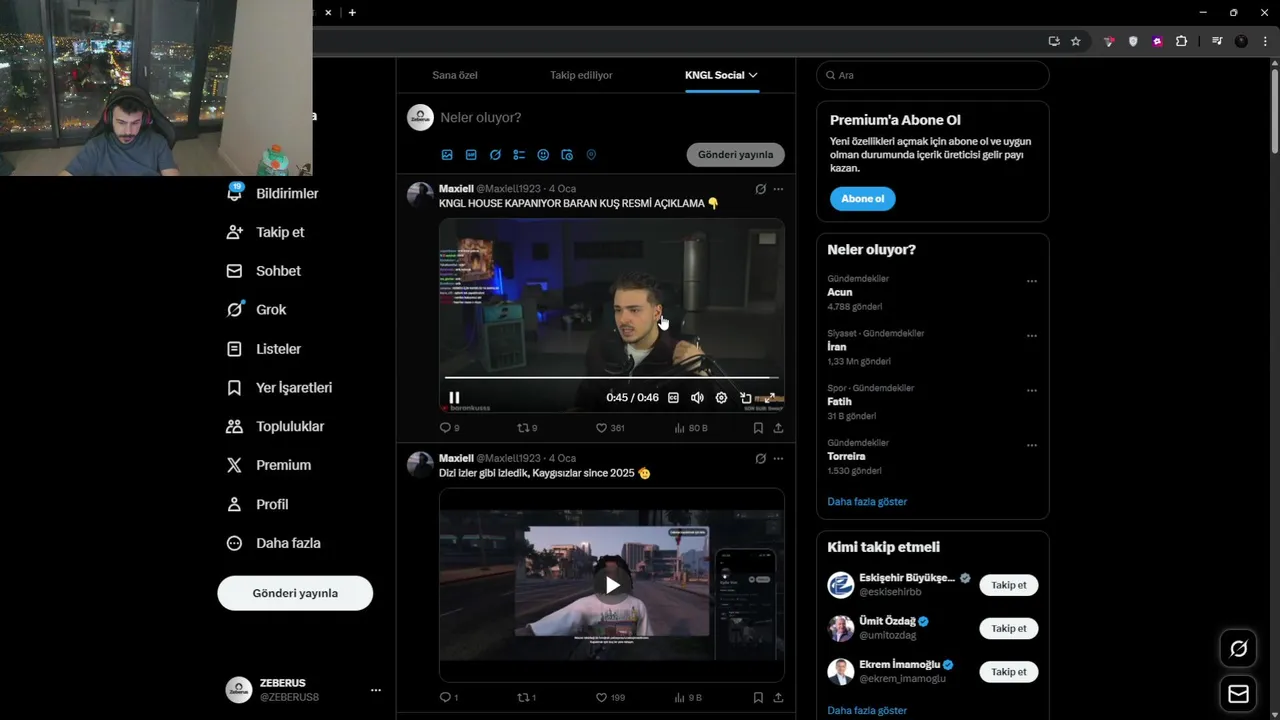The width and height of the screenshot is (1280, 720).
Task: Open the floating messages drawer button
Action: click(x=1238, y=694)
